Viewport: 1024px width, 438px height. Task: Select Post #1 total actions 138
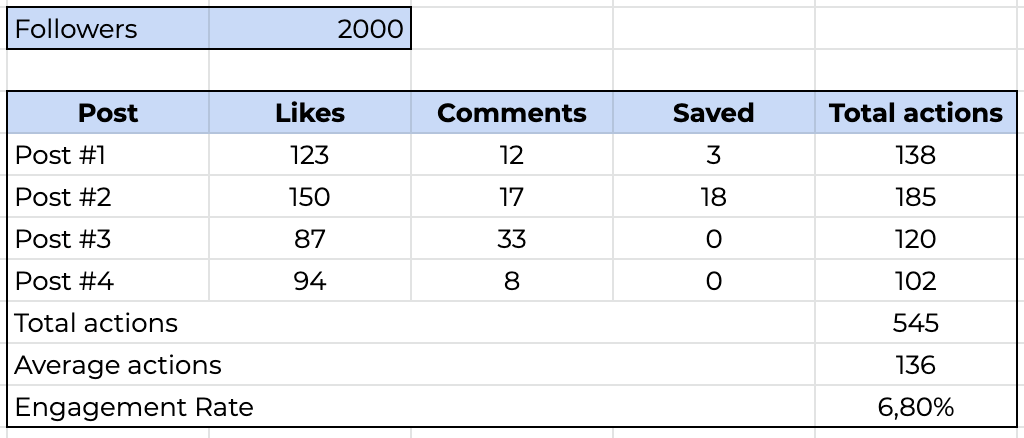(x=915, y=155)
